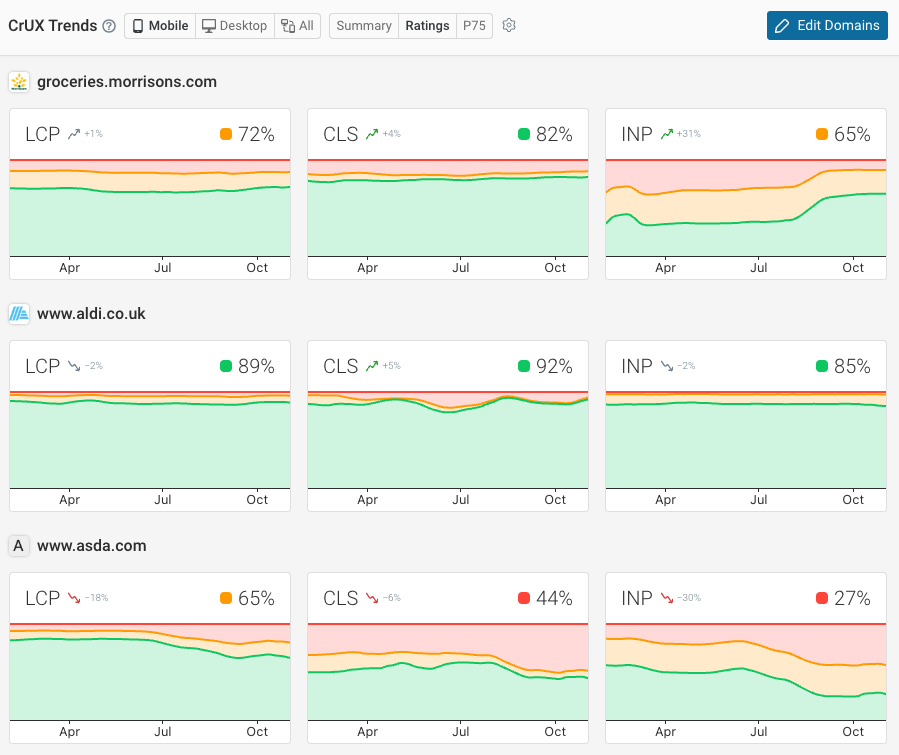The width and height of the screenshot is (899, 755).
Task: Click the red status dot beside CLS 44%
Action: 525,598
